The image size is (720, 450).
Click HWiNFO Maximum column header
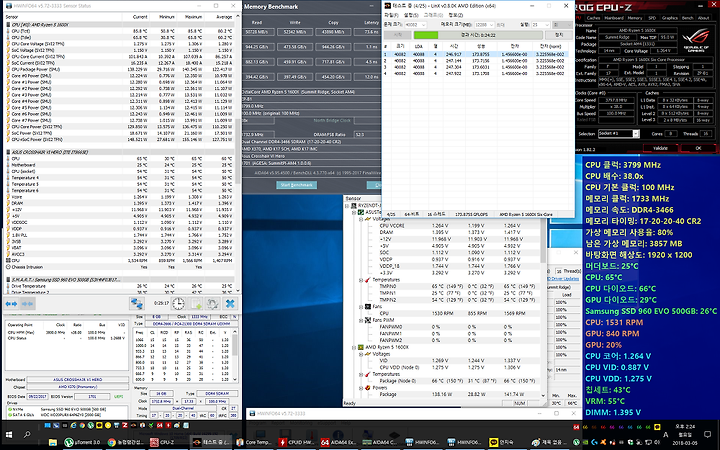click(x=190, y=17)
